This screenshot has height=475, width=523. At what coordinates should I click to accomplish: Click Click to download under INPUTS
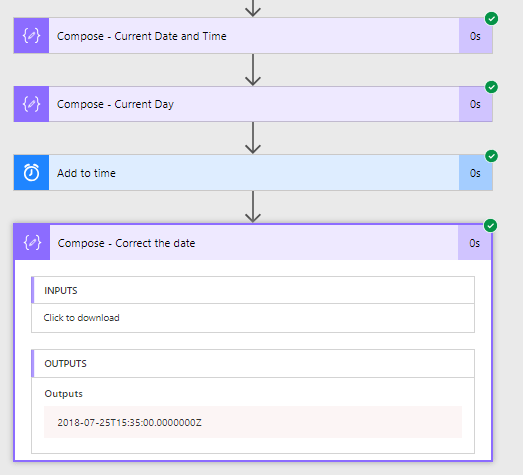pyautogui.click(x=81, y=318)
